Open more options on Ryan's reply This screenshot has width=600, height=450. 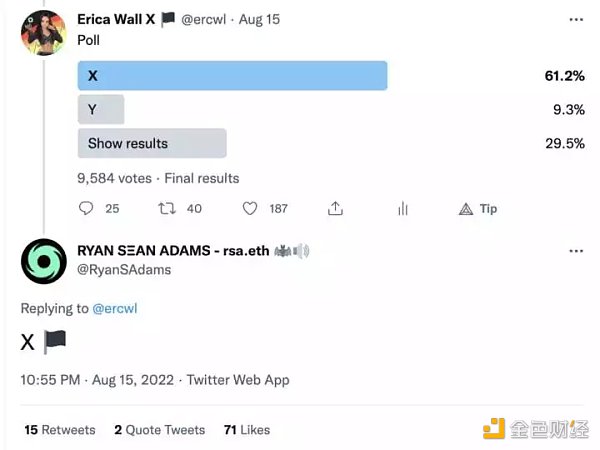(575, 251)
